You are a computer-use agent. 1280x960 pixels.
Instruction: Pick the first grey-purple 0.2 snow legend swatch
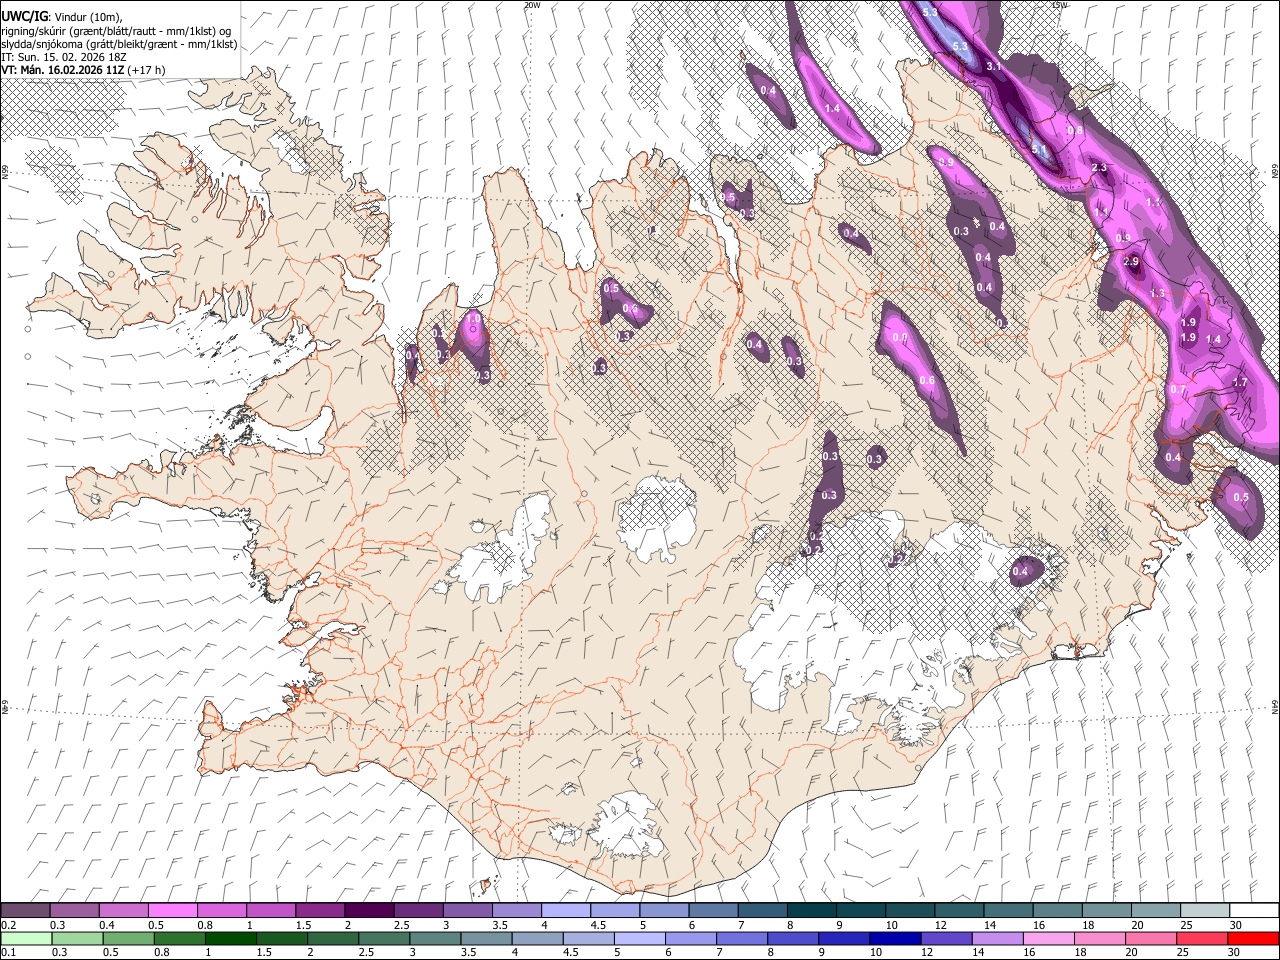pos(25,911)
